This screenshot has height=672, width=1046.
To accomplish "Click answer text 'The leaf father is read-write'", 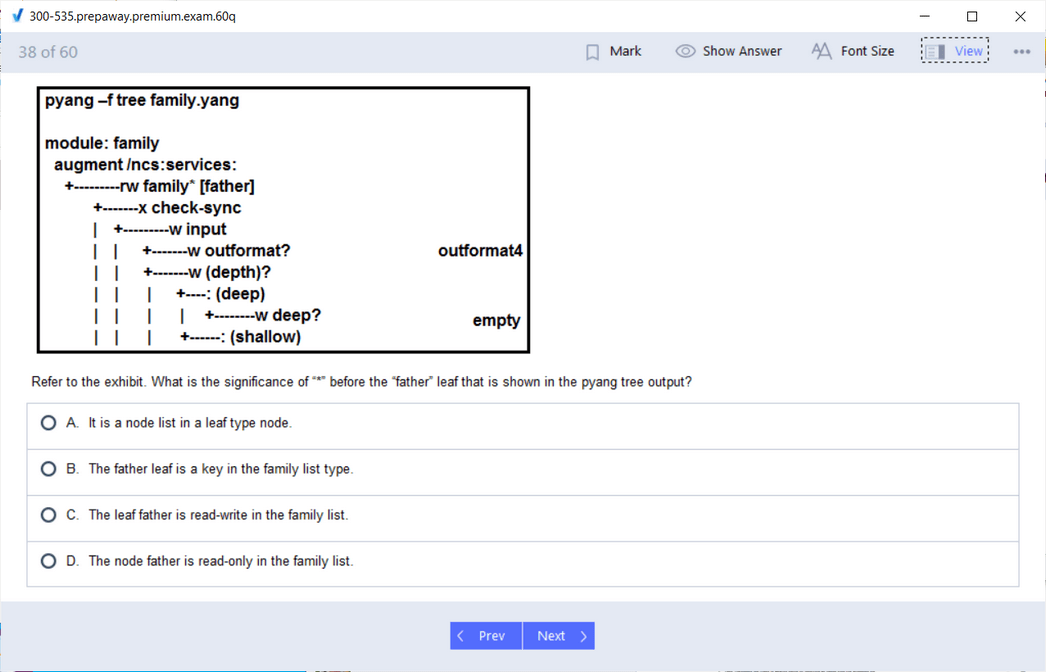I will [x=218, y=515].
